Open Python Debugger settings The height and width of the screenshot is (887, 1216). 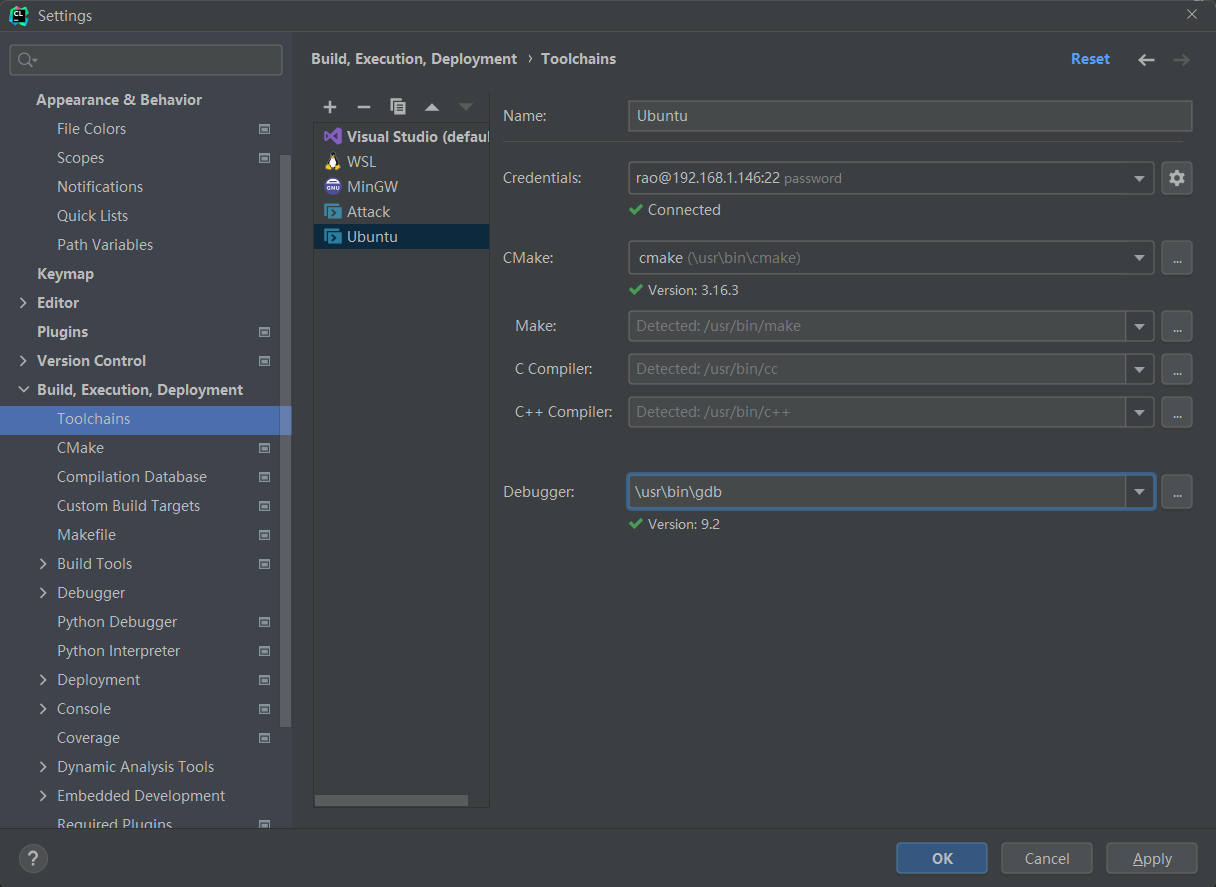pyautogui.click(x=117, y=622)
